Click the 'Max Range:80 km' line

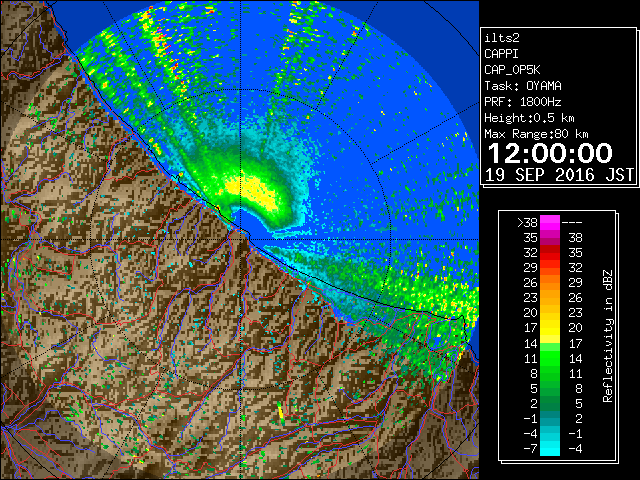coord(536,134)
